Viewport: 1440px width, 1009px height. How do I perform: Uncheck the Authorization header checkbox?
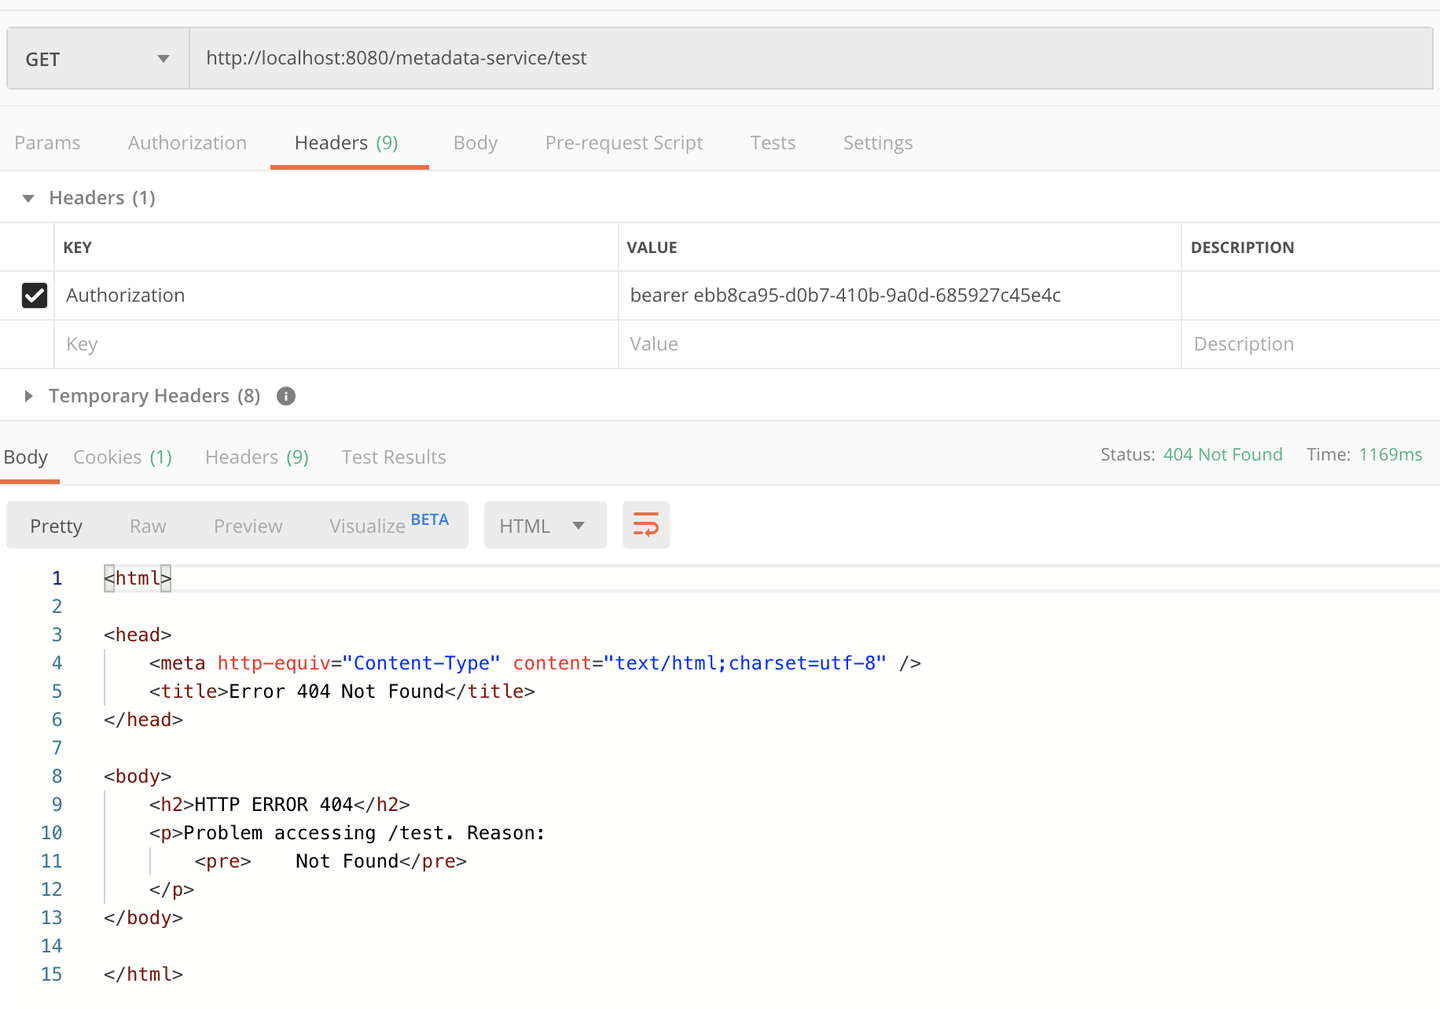[35, 295]
